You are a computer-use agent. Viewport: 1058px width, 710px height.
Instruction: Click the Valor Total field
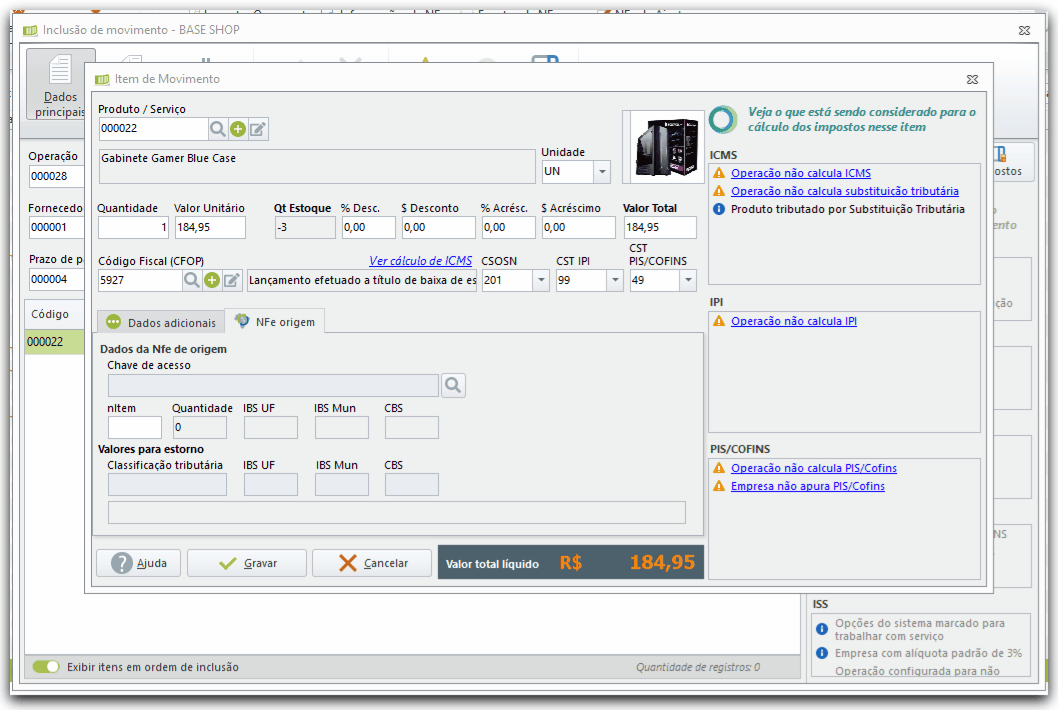tap(660, 227)
